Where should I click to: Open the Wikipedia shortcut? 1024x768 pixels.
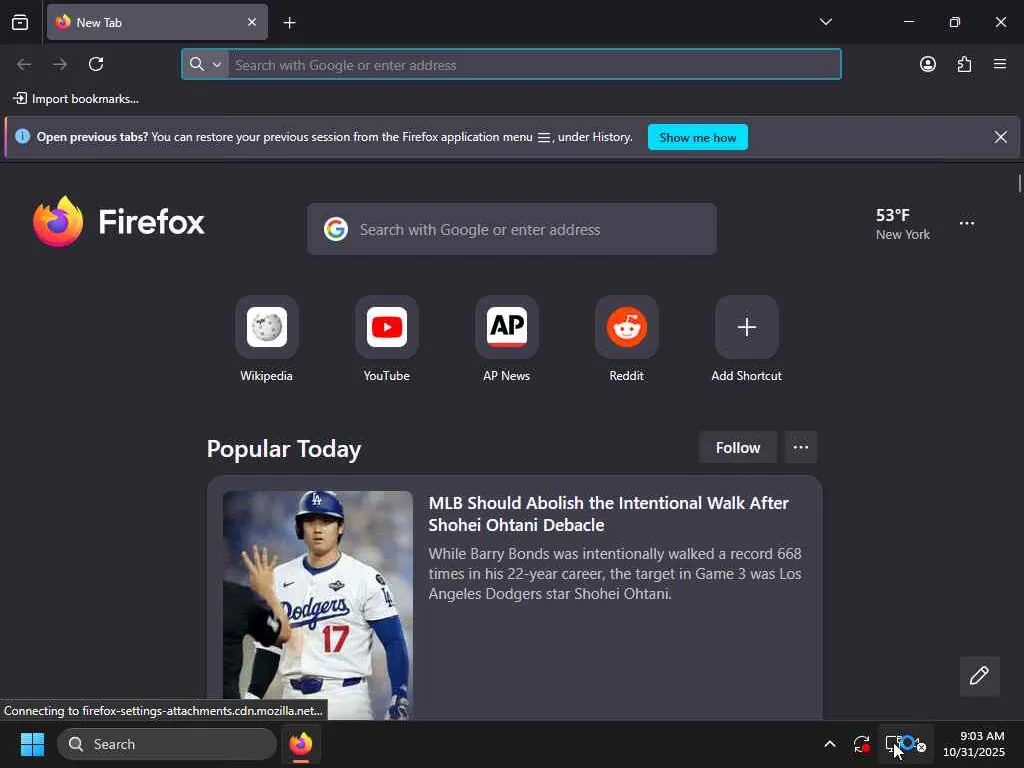266,339
